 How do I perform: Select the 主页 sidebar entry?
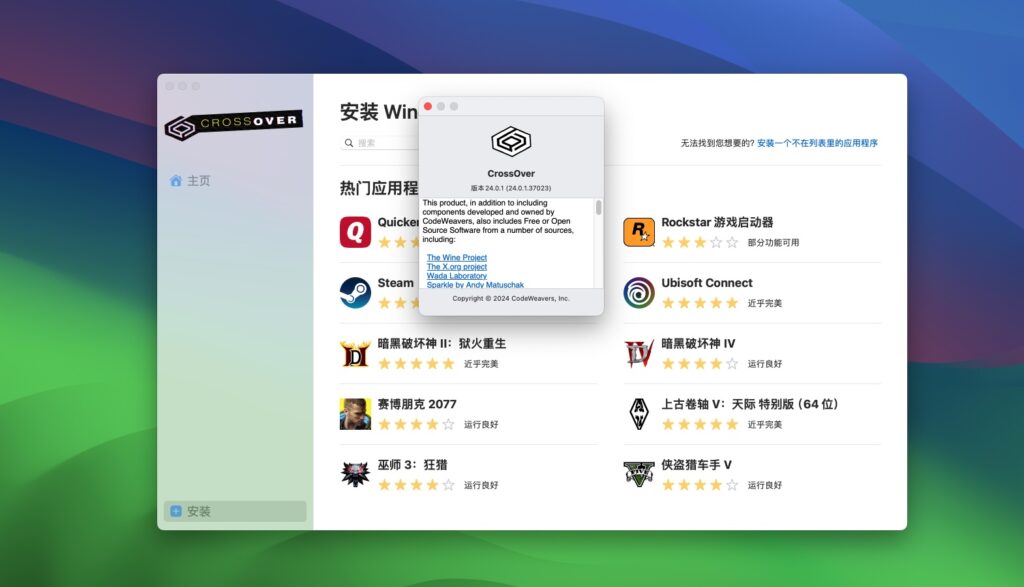197,180
